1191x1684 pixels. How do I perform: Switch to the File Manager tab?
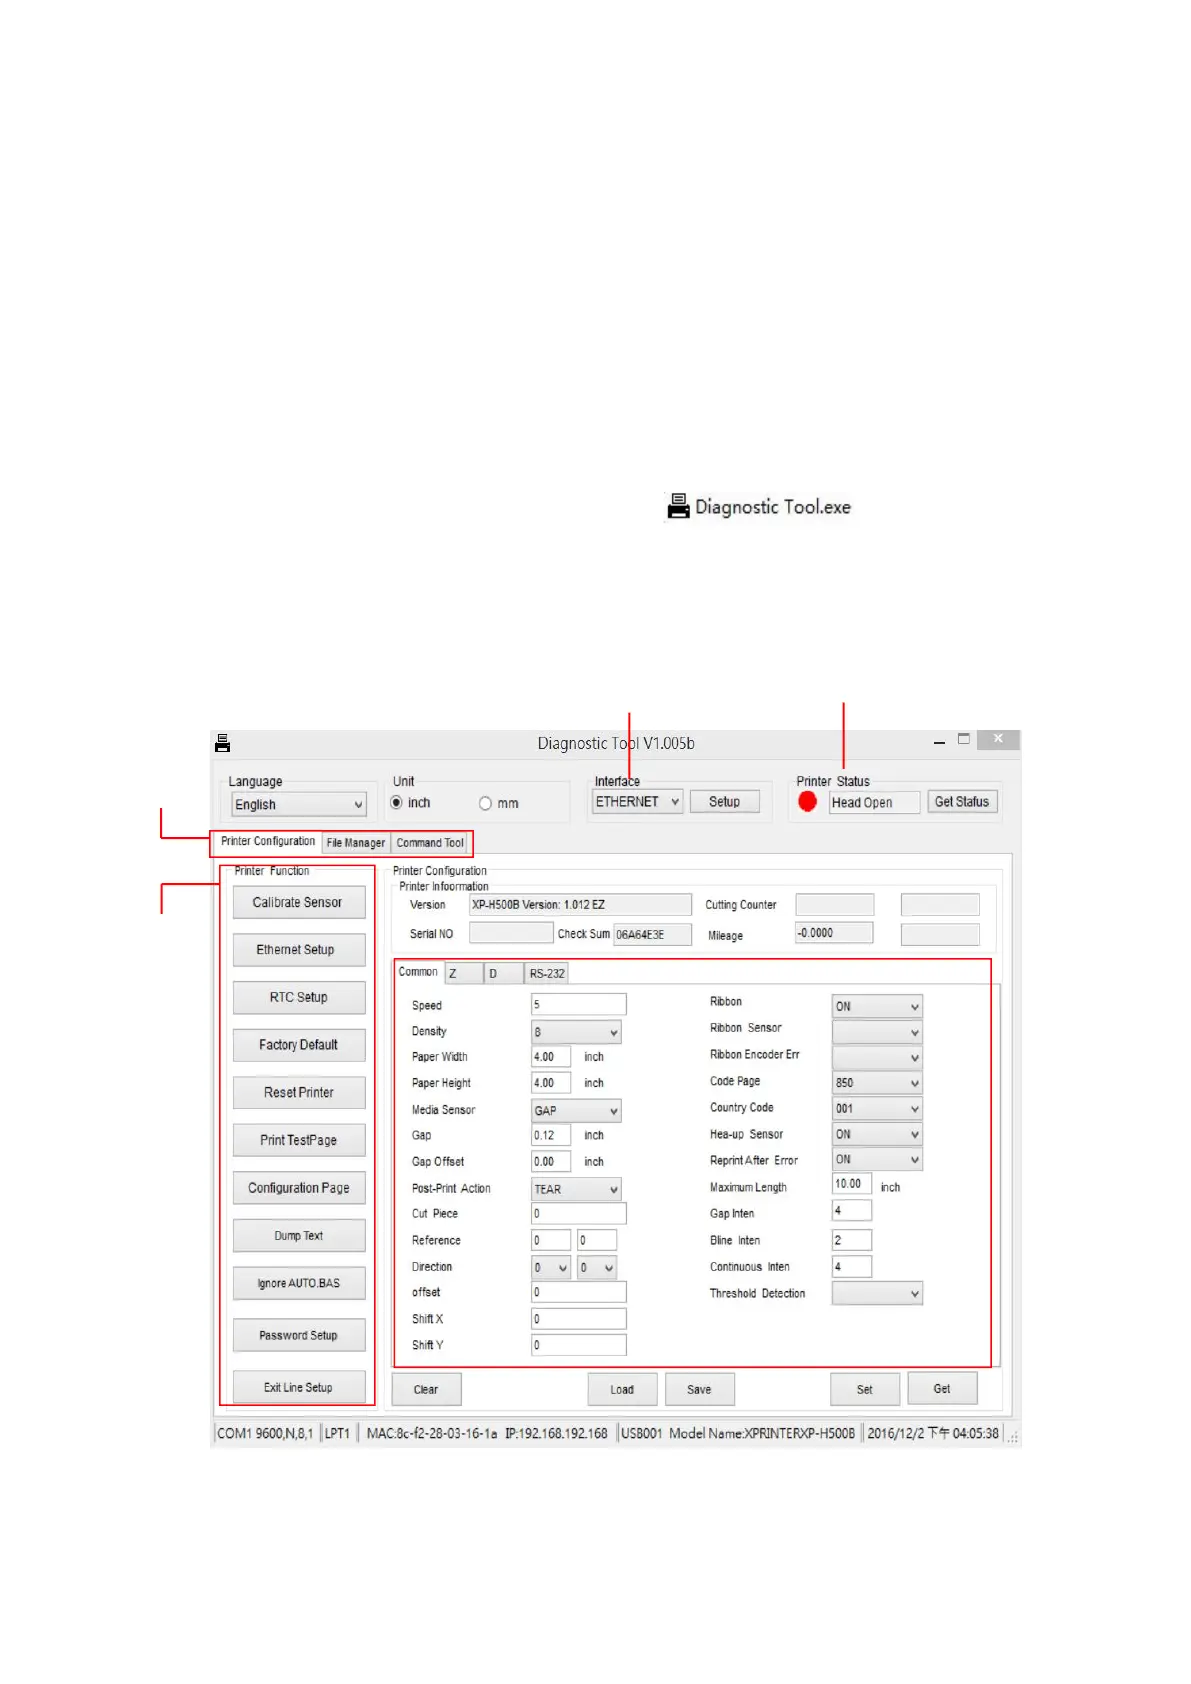[x=356, y=843]
